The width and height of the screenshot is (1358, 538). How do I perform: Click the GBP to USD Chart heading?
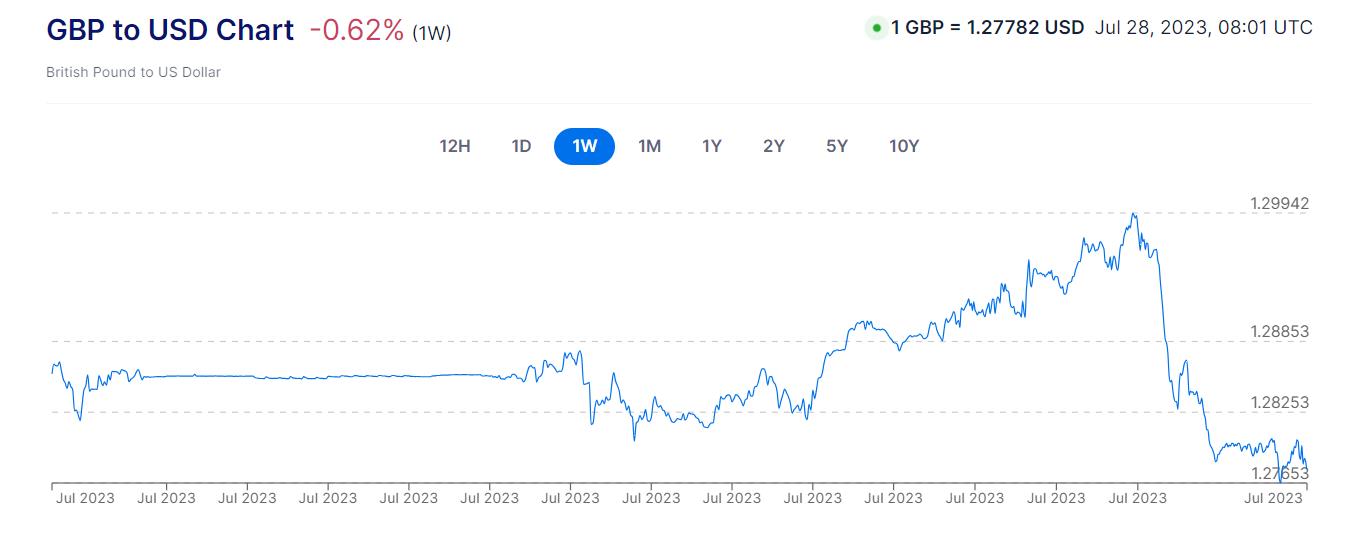click(170, 30)
